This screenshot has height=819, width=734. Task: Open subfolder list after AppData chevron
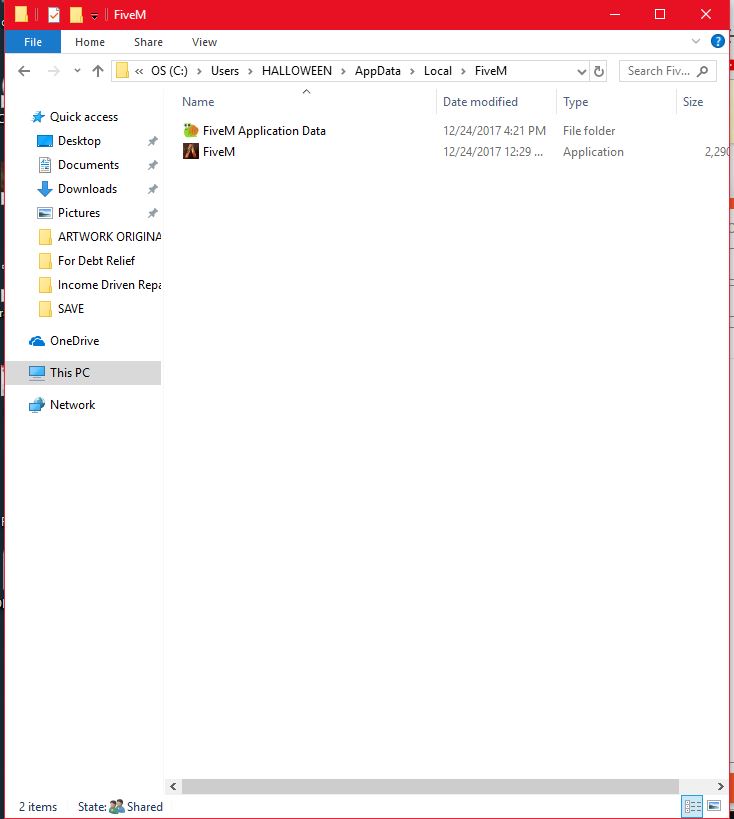412,72
